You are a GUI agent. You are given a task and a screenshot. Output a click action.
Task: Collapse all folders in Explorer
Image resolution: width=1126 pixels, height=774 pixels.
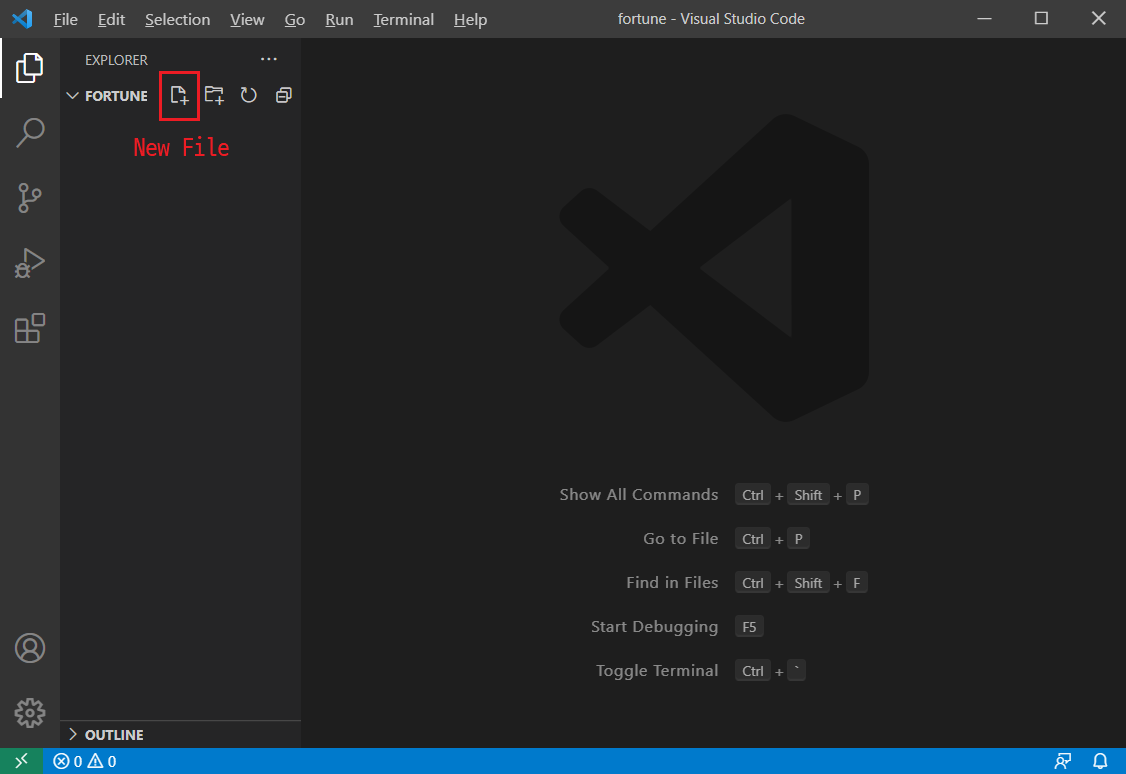[284, 95]
